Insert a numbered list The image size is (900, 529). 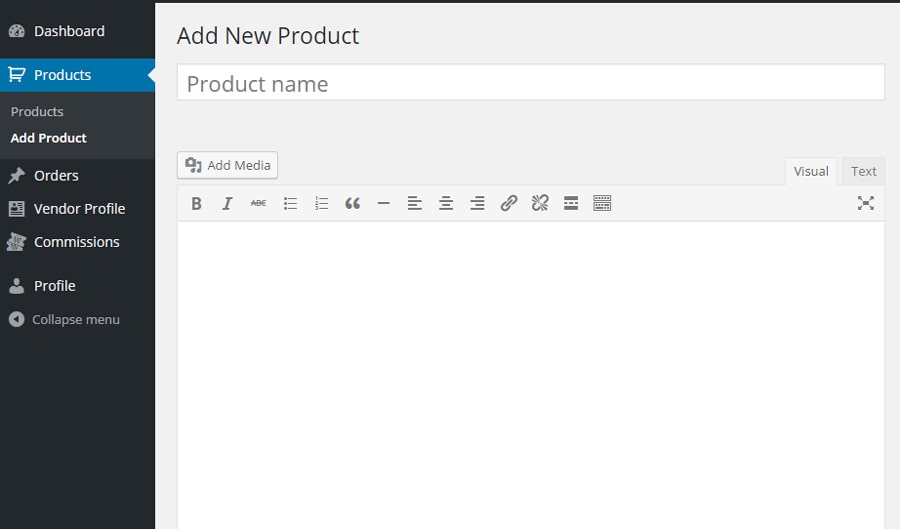321,203
